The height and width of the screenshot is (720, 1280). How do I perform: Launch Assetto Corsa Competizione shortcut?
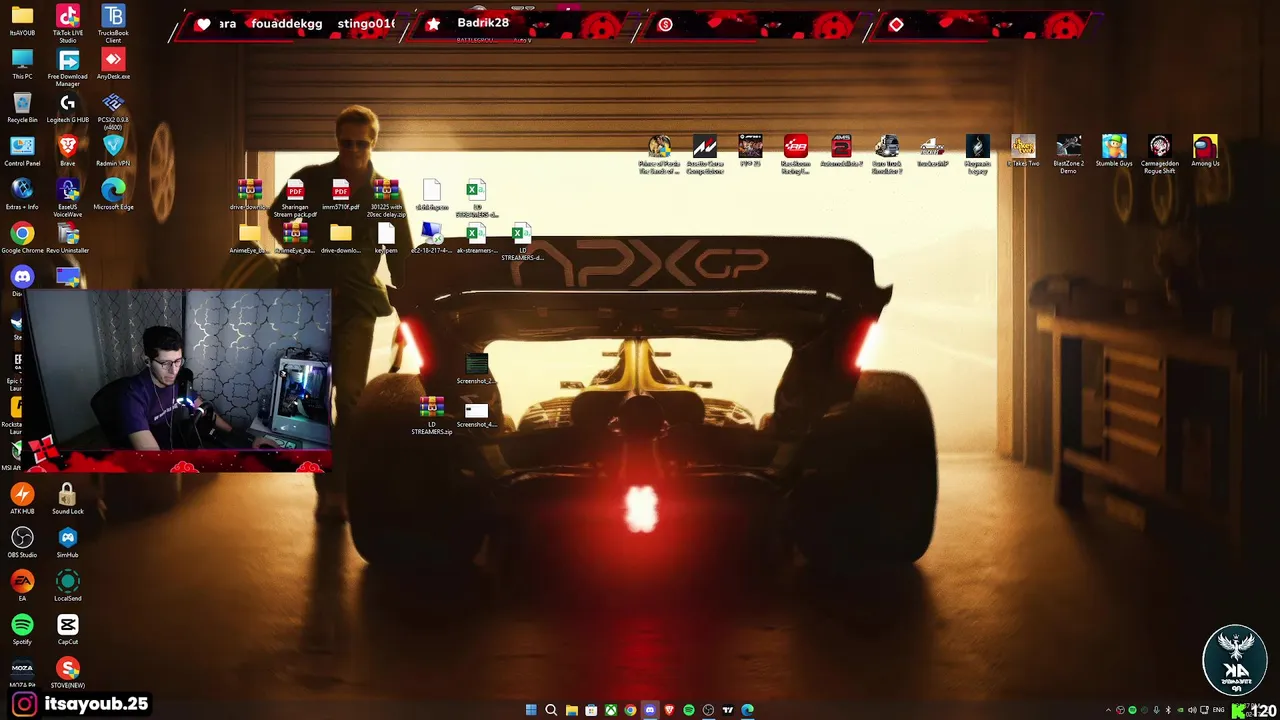pos(705,155)
